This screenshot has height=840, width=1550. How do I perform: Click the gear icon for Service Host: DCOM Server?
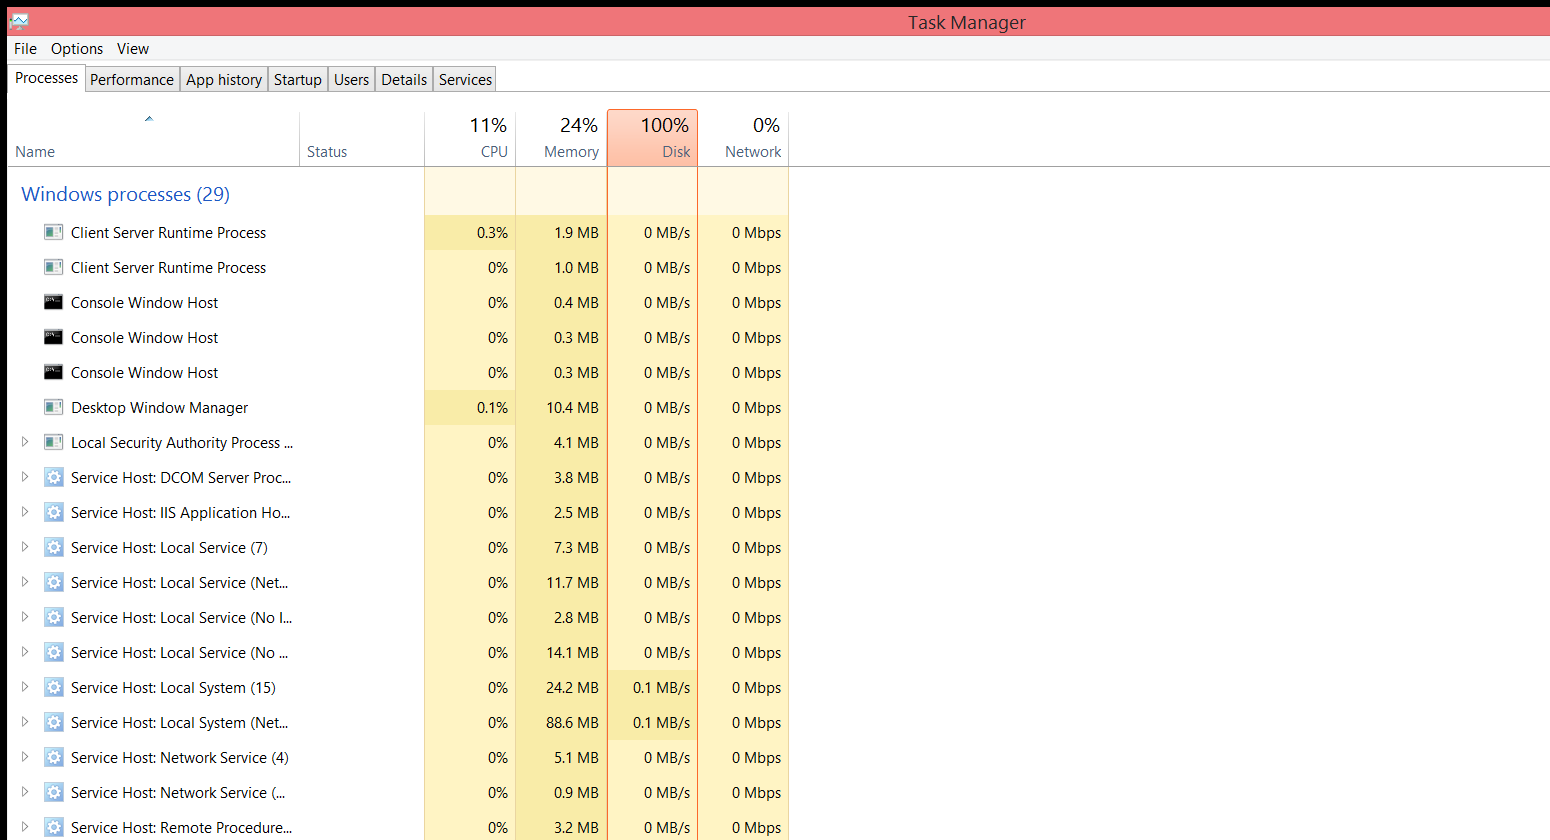(53, 477)
